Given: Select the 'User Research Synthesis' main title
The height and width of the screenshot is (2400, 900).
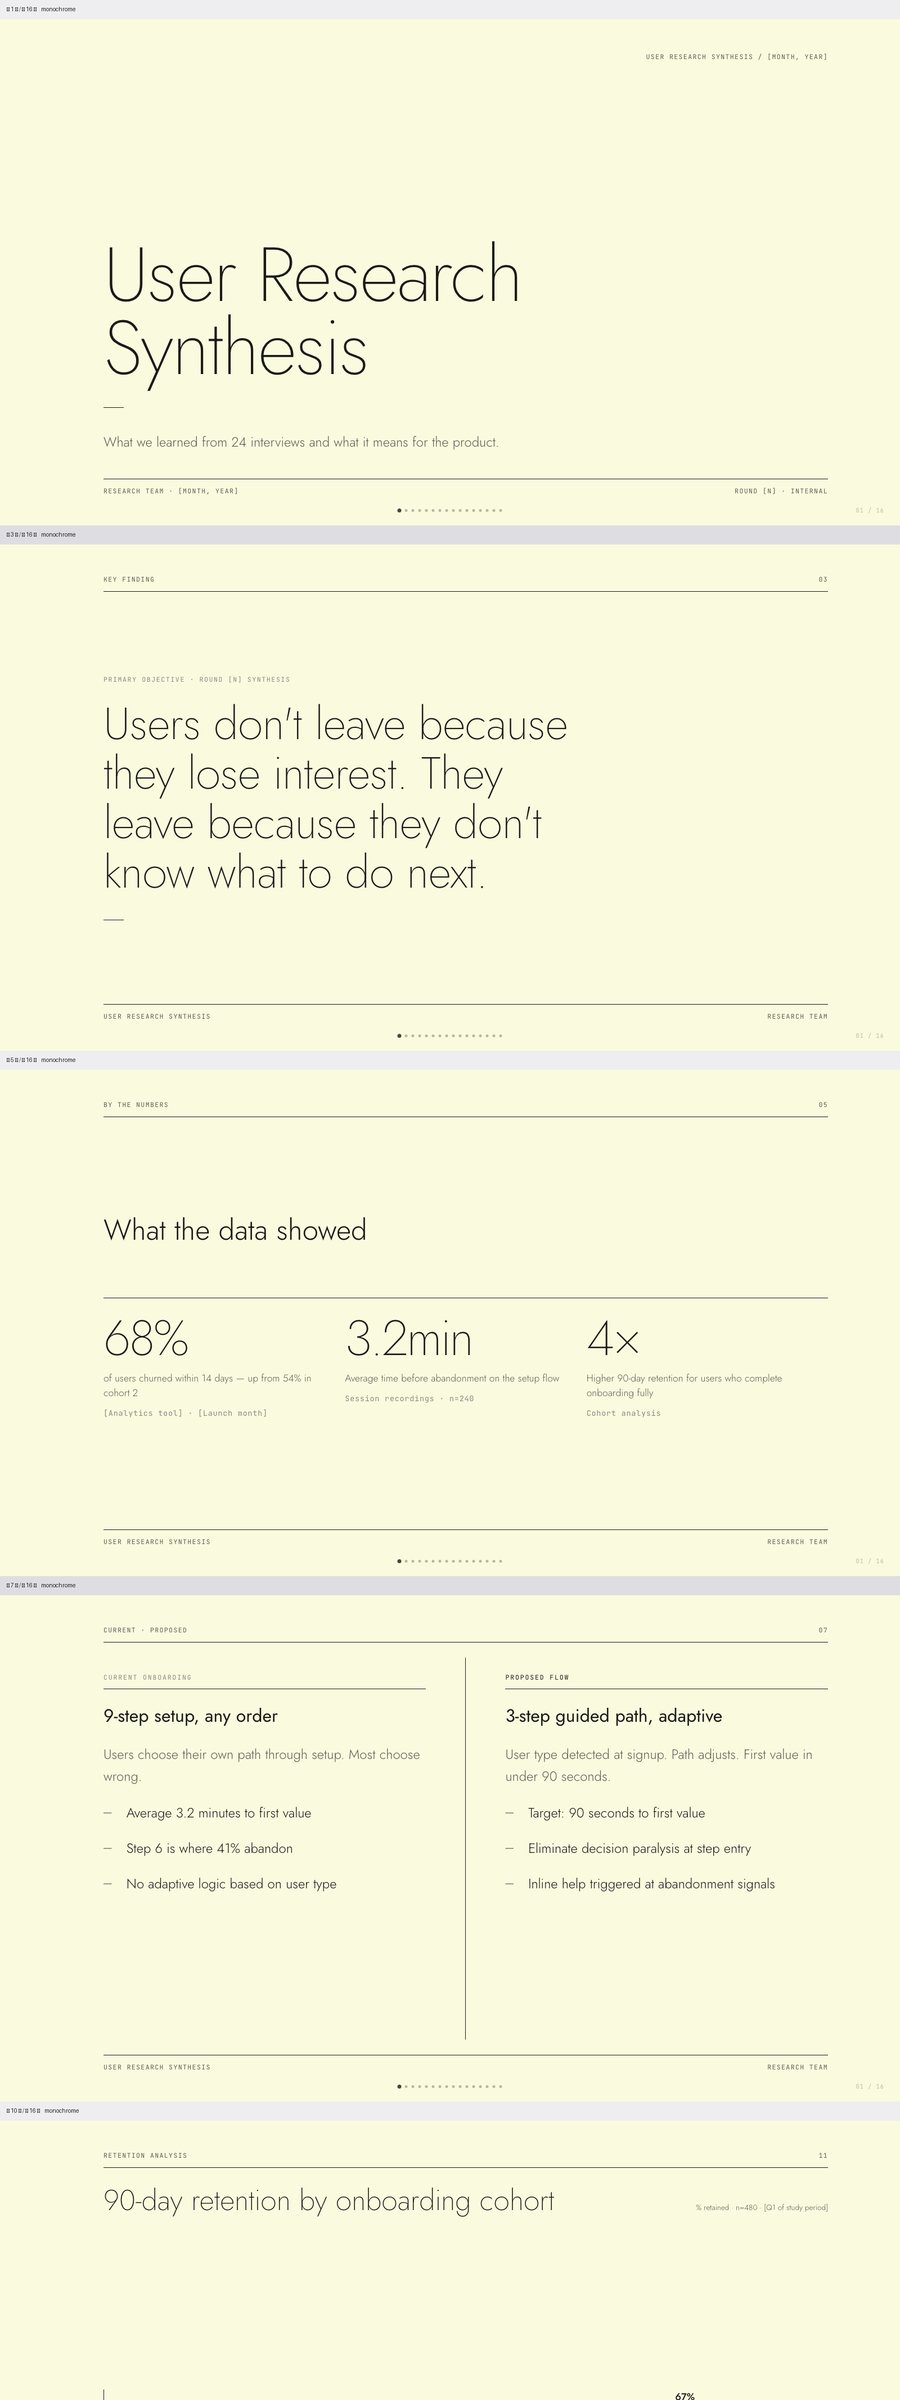Looking at the screenshot, I should pyautogui.click(x=312, y=312).
